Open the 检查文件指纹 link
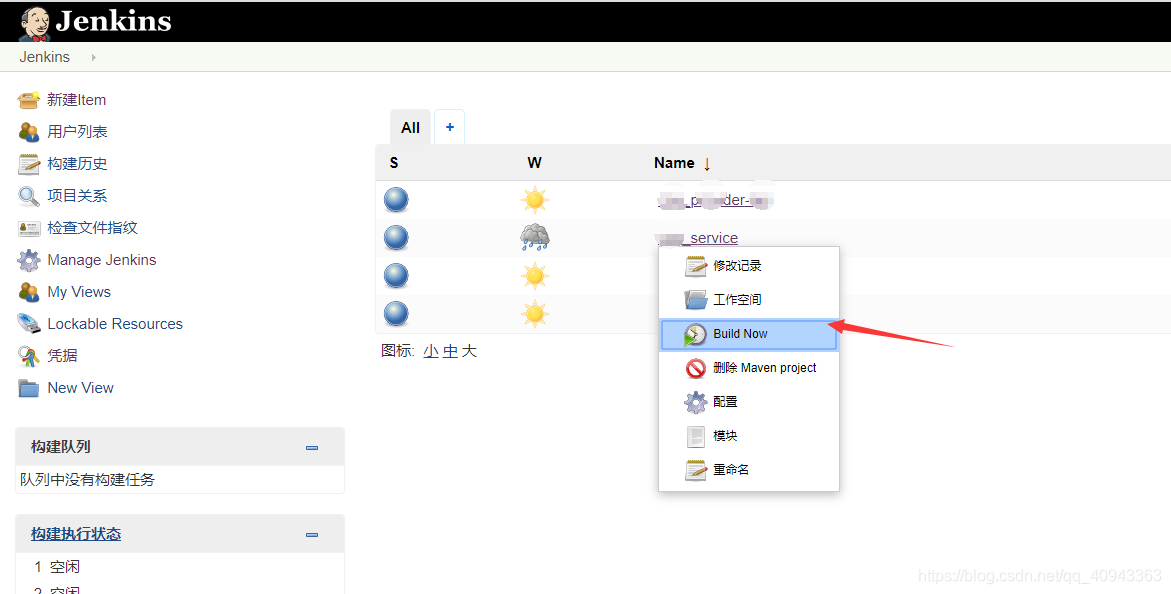 pos(93,227)
